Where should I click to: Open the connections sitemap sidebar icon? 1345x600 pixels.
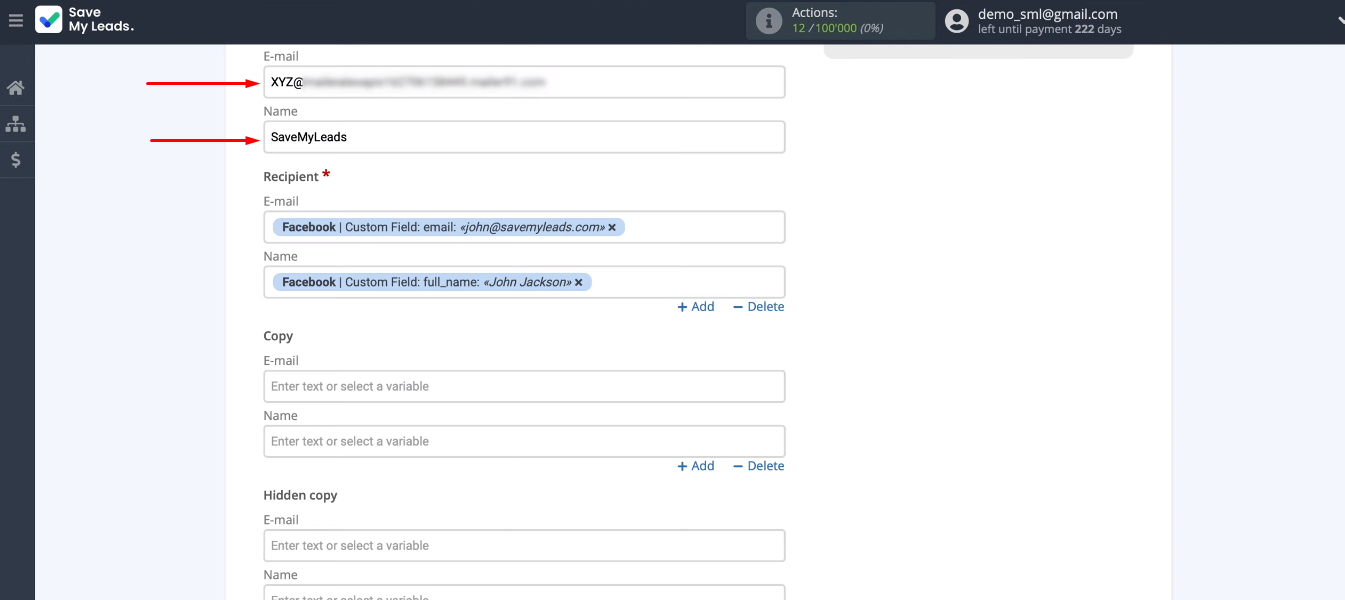point(15,124)
